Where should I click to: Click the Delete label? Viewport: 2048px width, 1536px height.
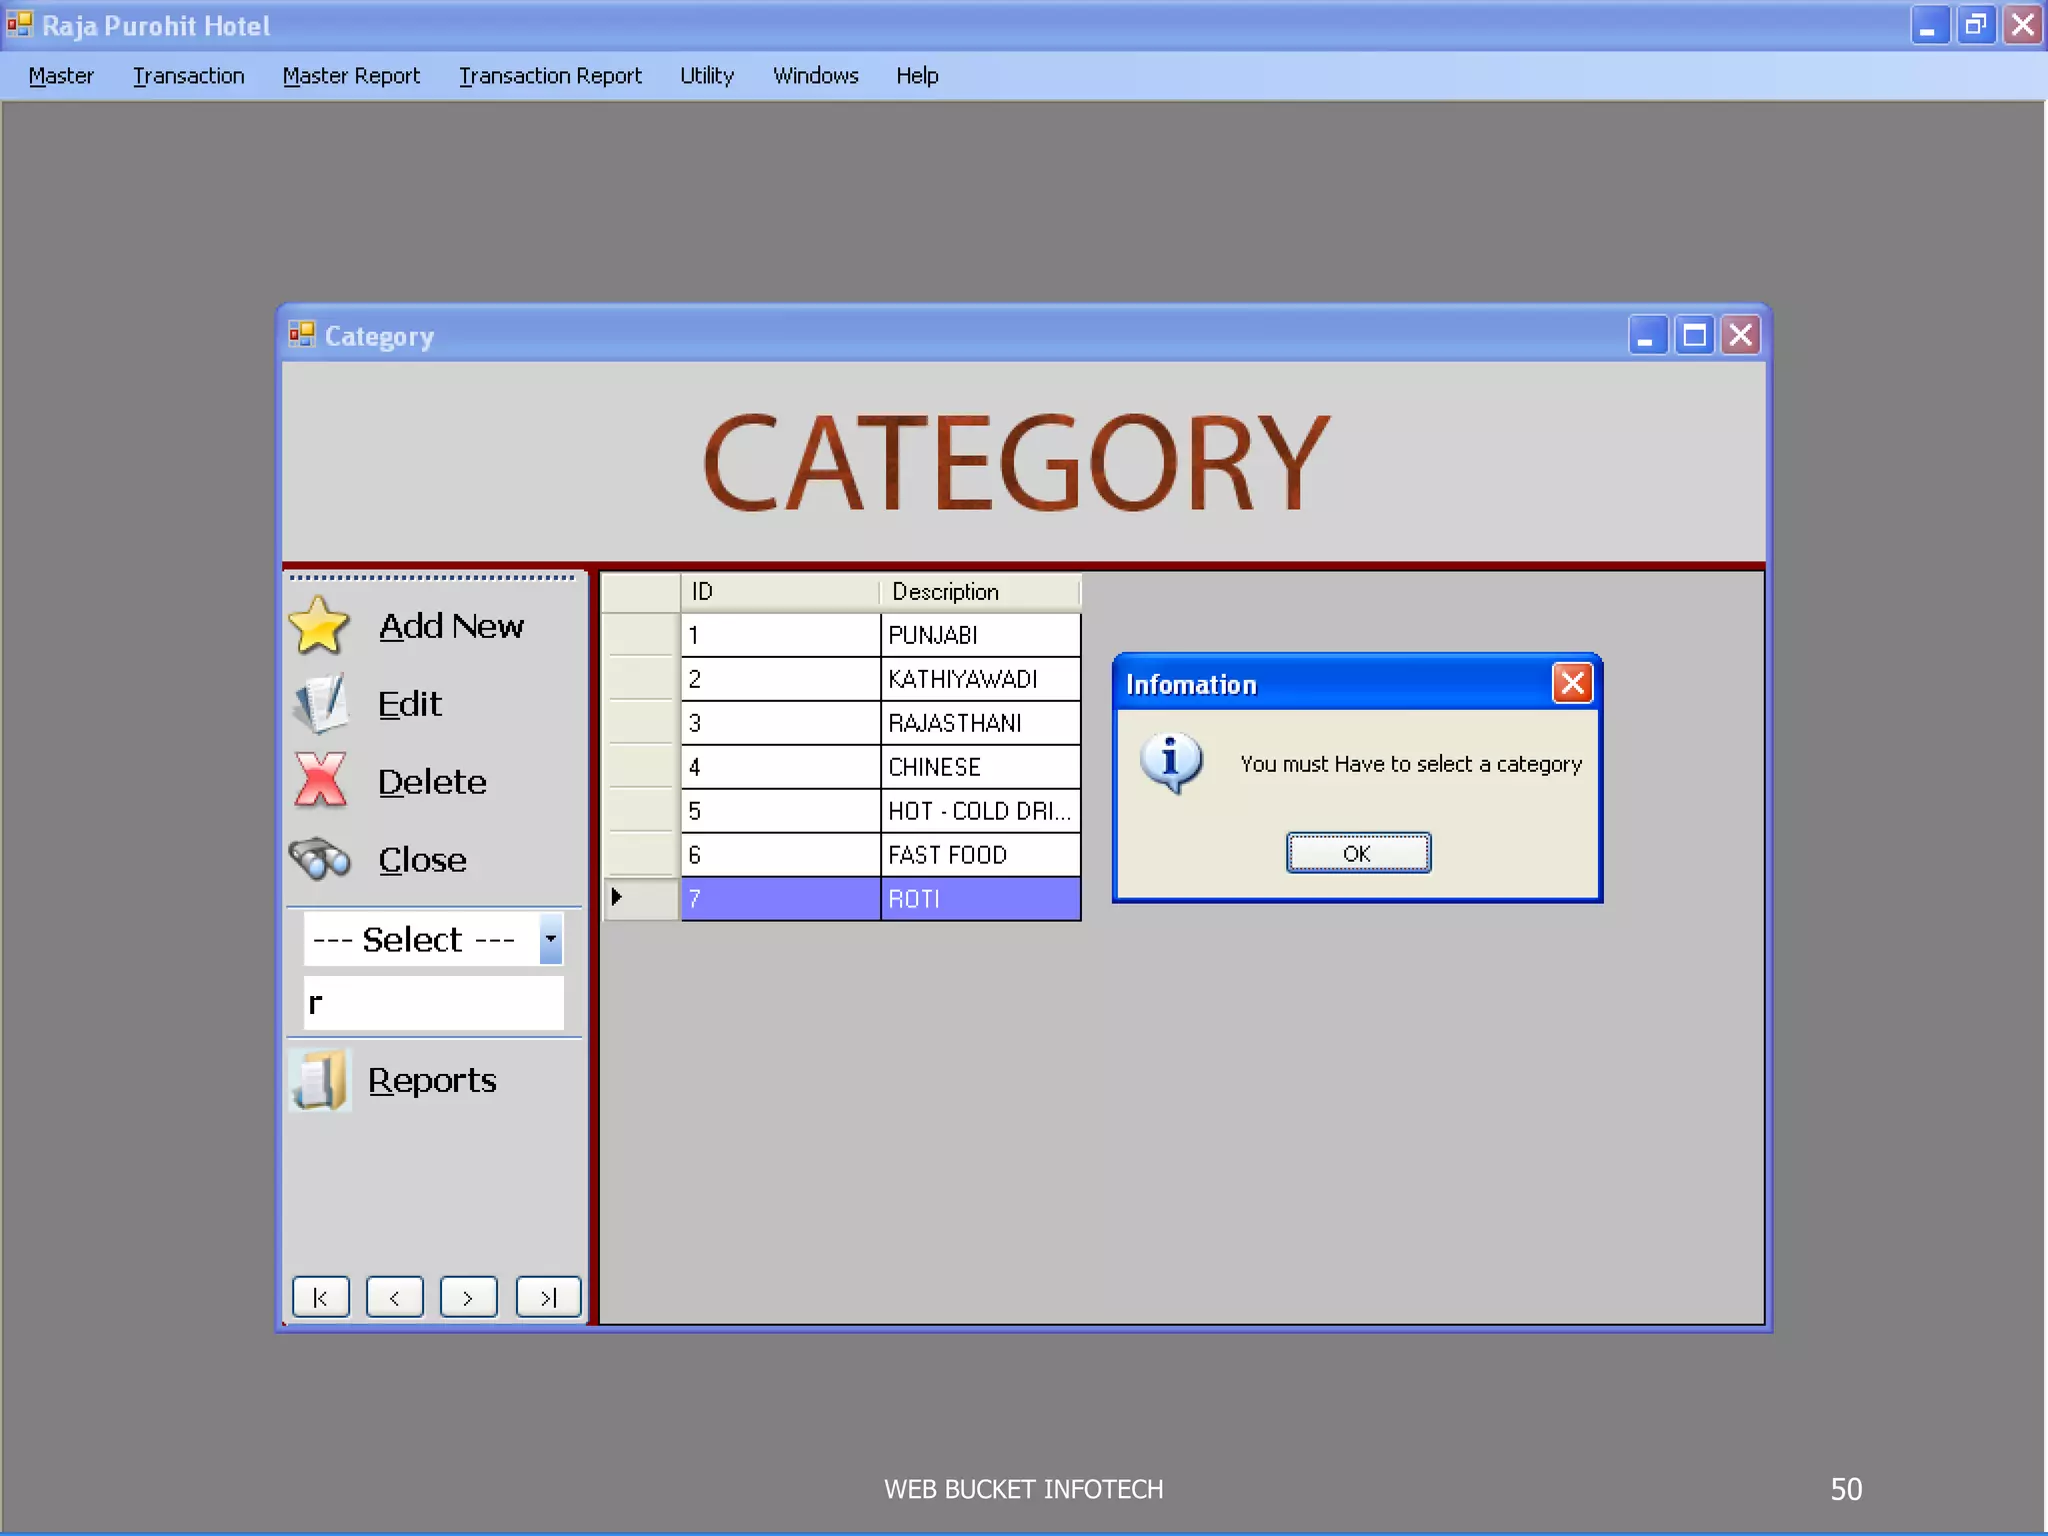(x=432, y=782)
